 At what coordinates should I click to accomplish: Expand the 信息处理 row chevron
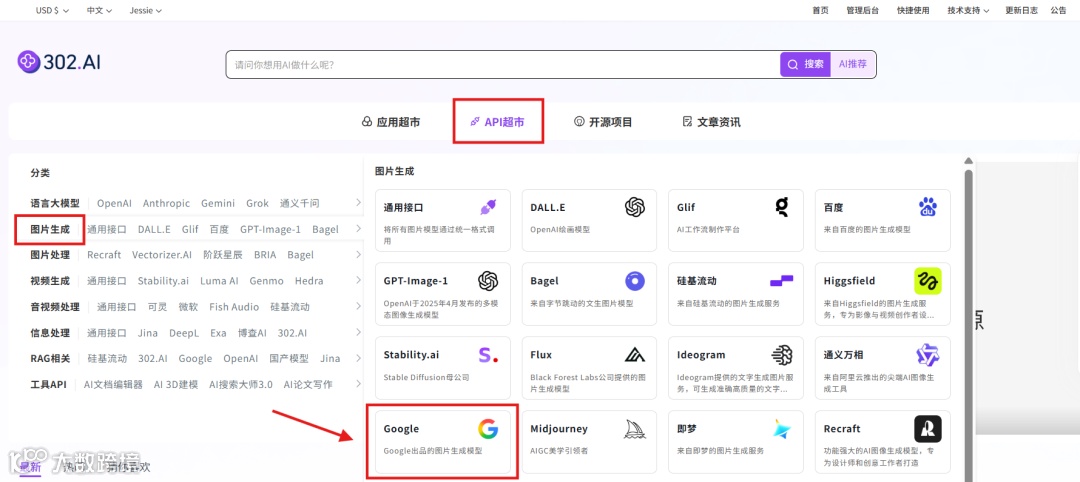pyautogui.click(x=358, y=333)
